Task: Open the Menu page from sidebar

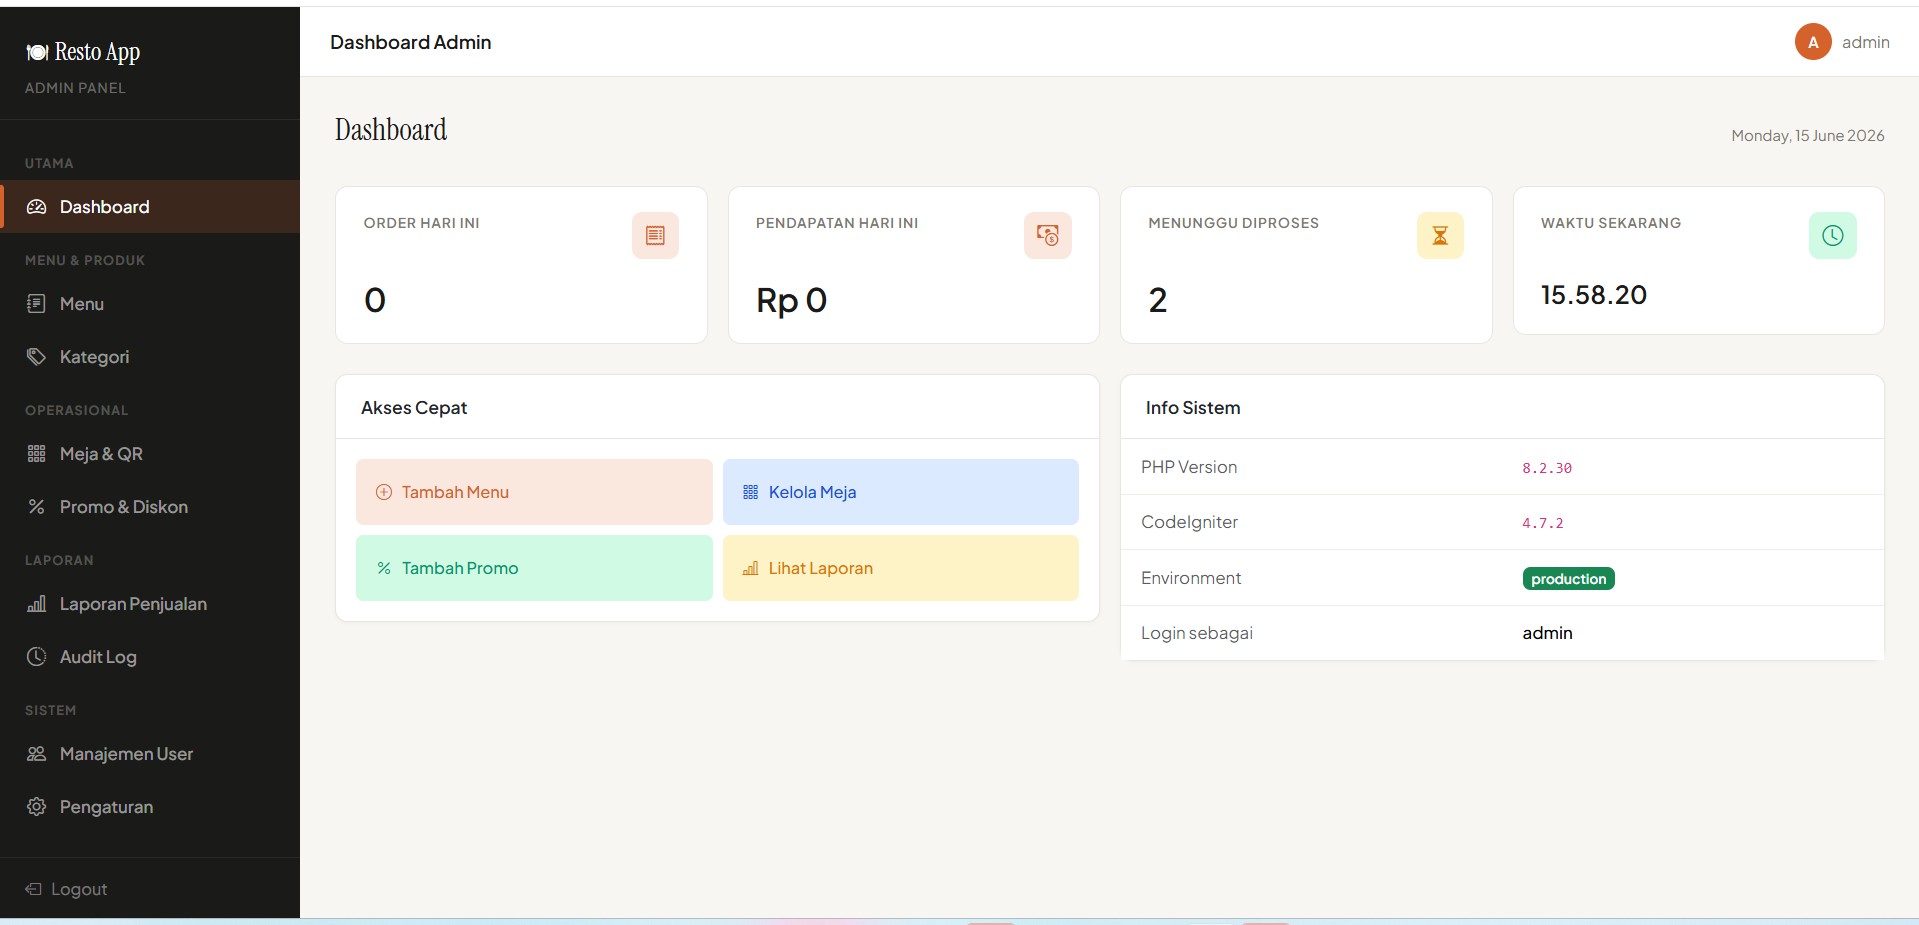Action: (x=150, y=304)
